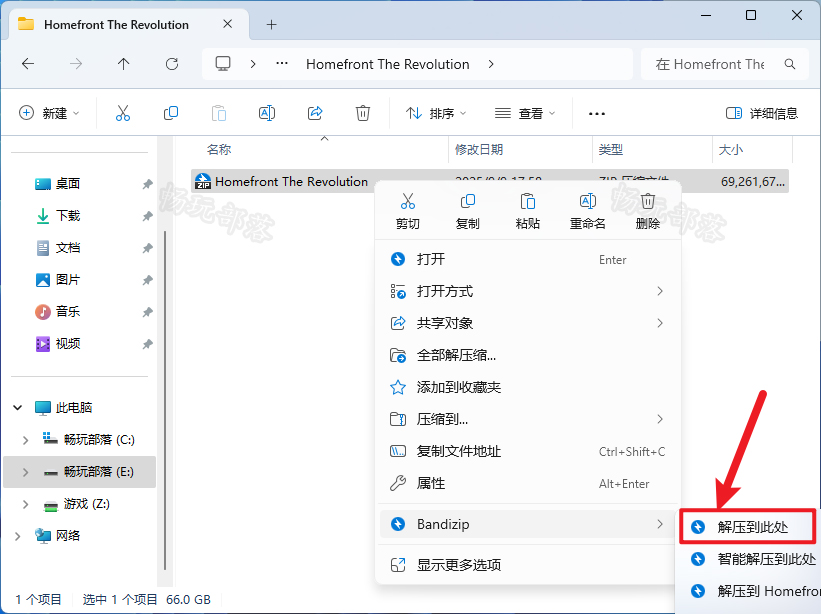Select 打开 from the context menu
This screenshot has width=821, height=614.
[528, 259]
